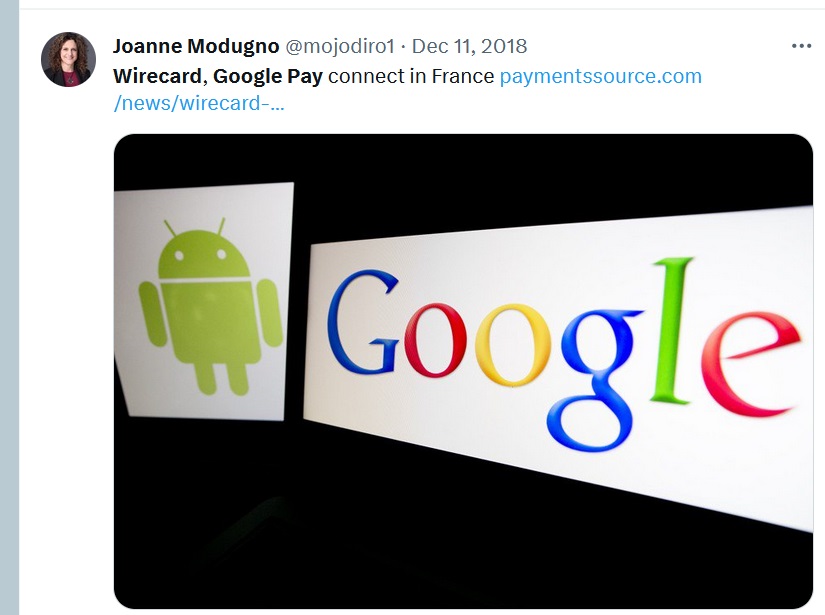Open the @mojodiro1 handle profile

click(x=340, y=46)
